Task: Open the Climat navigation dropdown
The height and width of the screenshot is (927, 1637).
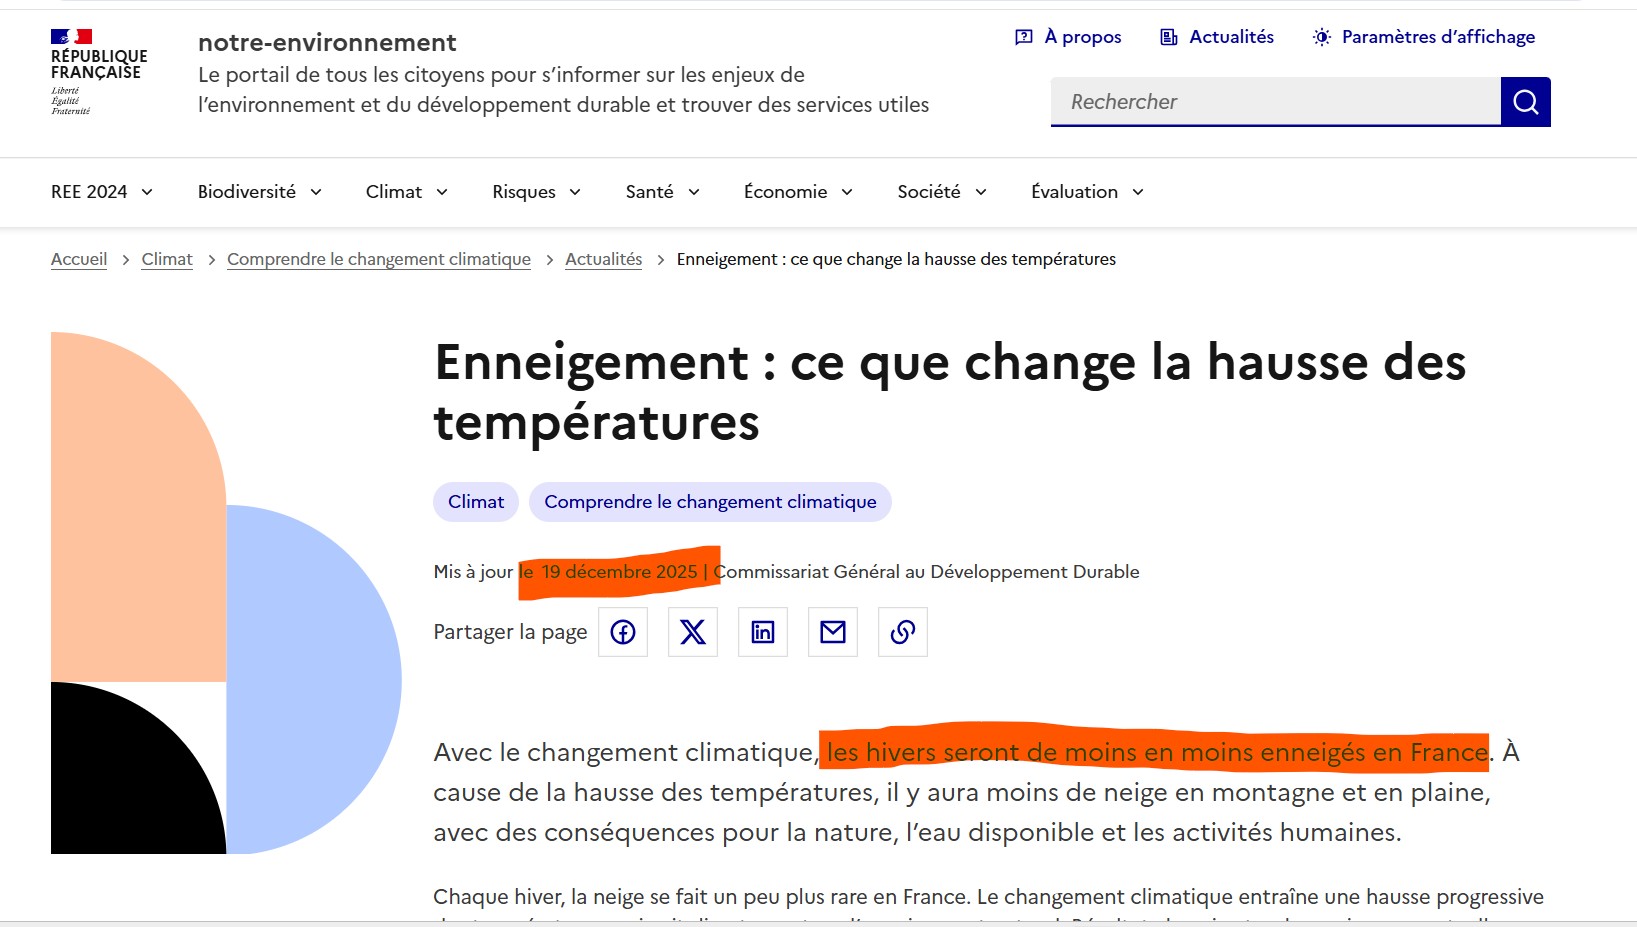Action: click(x=406, y=192)
